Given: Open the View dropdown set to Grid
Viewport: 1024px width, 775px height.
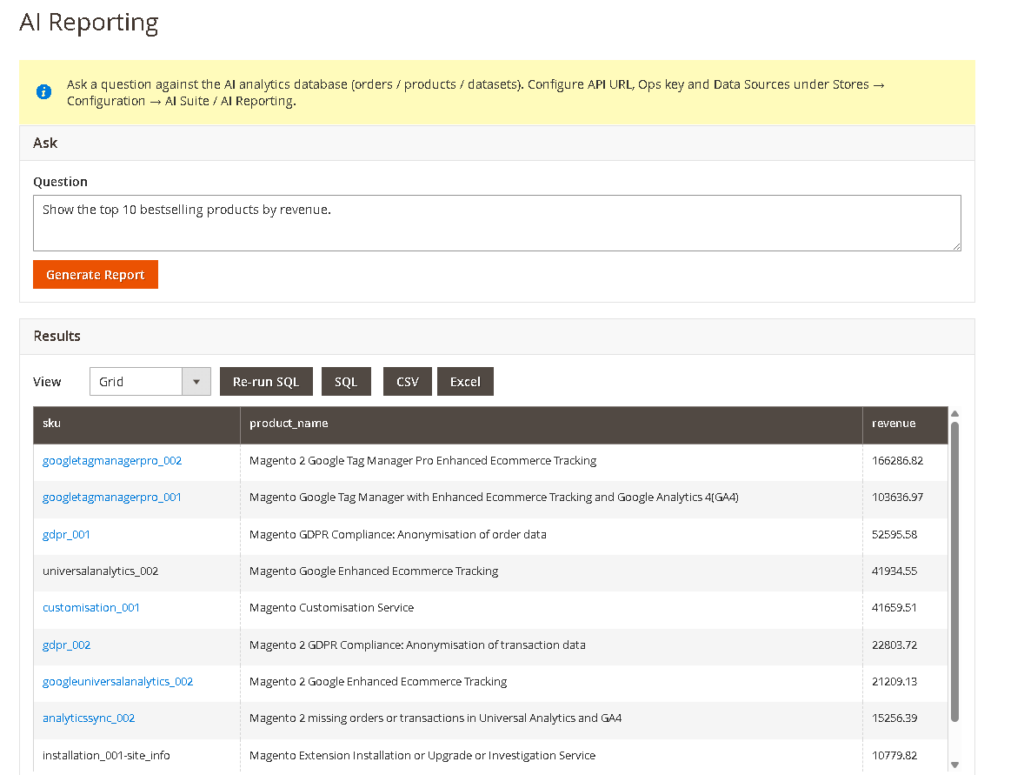Looking at the screenshot, I should [150, 381].
